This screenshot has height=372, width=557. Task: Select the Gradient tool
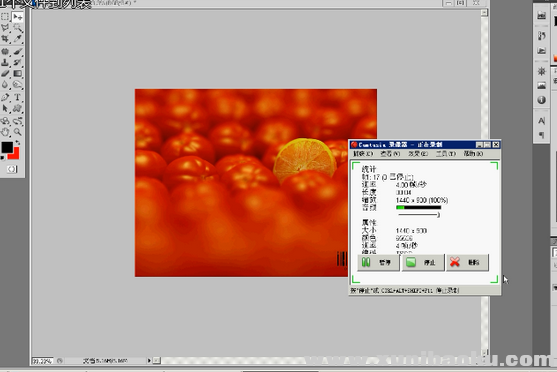pyautogui.click(x=17, y=74)
